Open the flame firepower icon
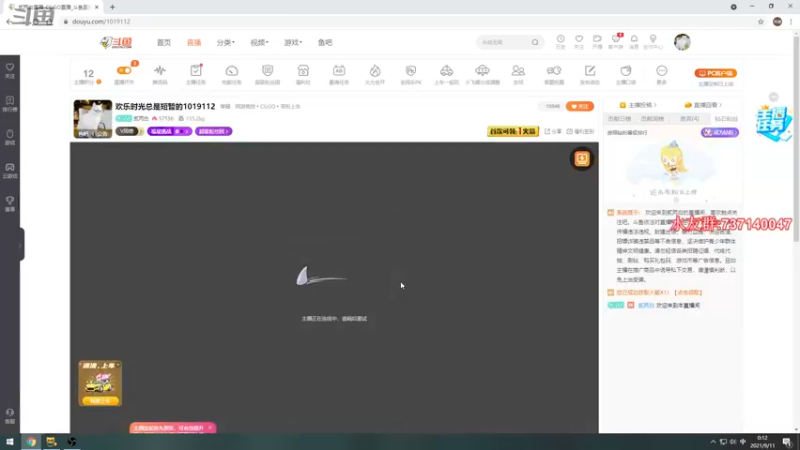Screen dimensions: 800x450 tap(375, 73)
